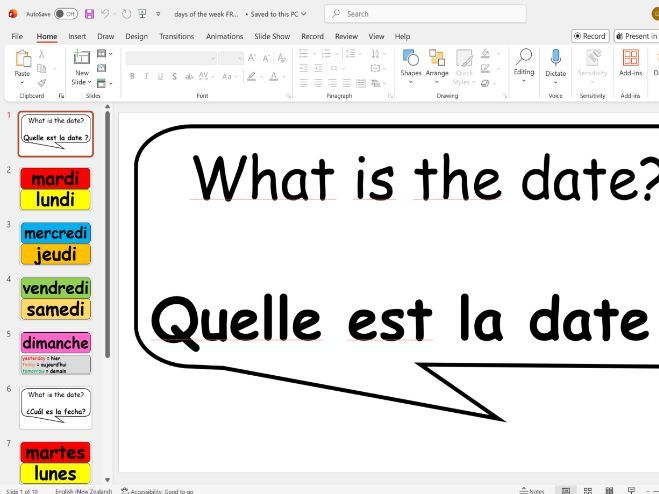Click the Shapes gallery icon
Viewport: 659px width, 494px height.
click(411, 58)
